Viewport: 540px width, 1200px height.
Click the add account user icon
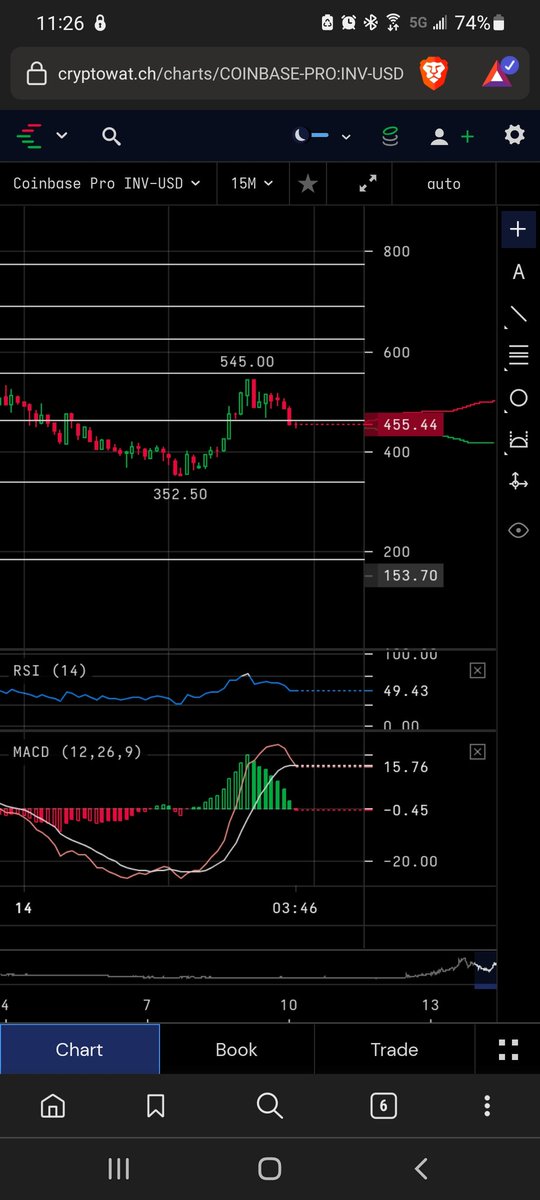451,136
